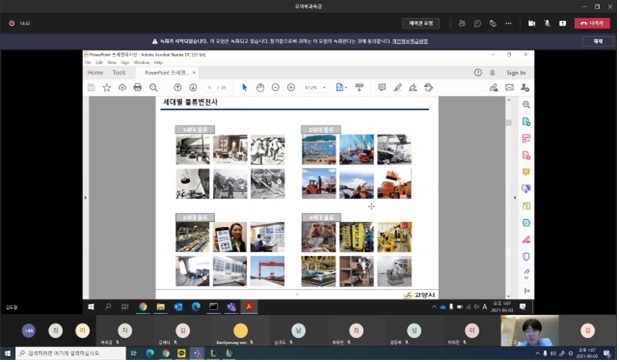Click the Acrobat help question mark icon
This screenshot has height=362, width=619.
(x=478, y=73)
